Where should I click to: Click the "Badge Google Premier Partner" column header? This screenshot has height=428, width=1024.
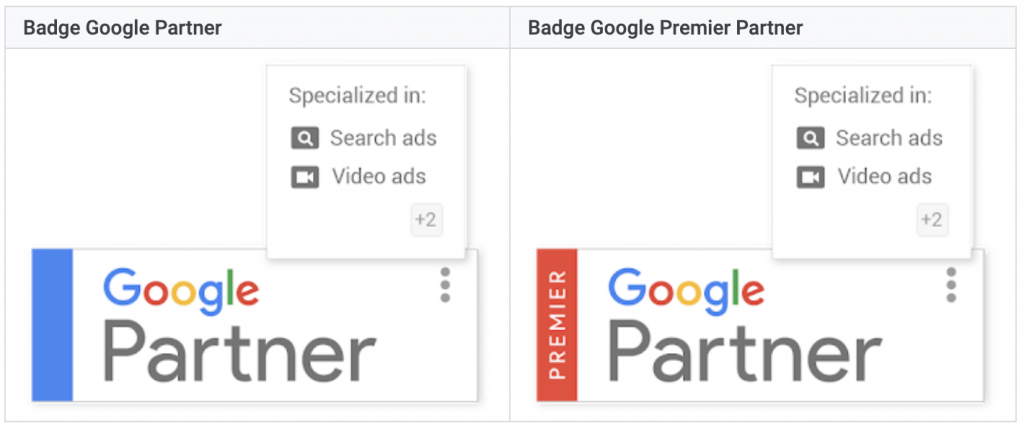pos(665,27)
